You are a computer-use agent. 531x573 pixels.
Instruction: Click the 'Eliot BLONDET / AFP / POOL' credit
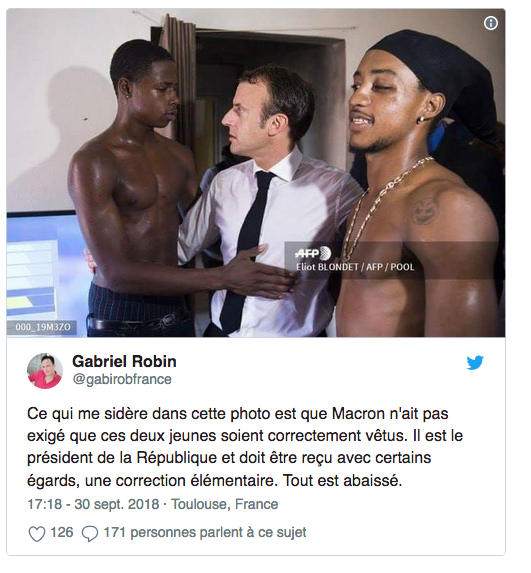pos(355,267)
